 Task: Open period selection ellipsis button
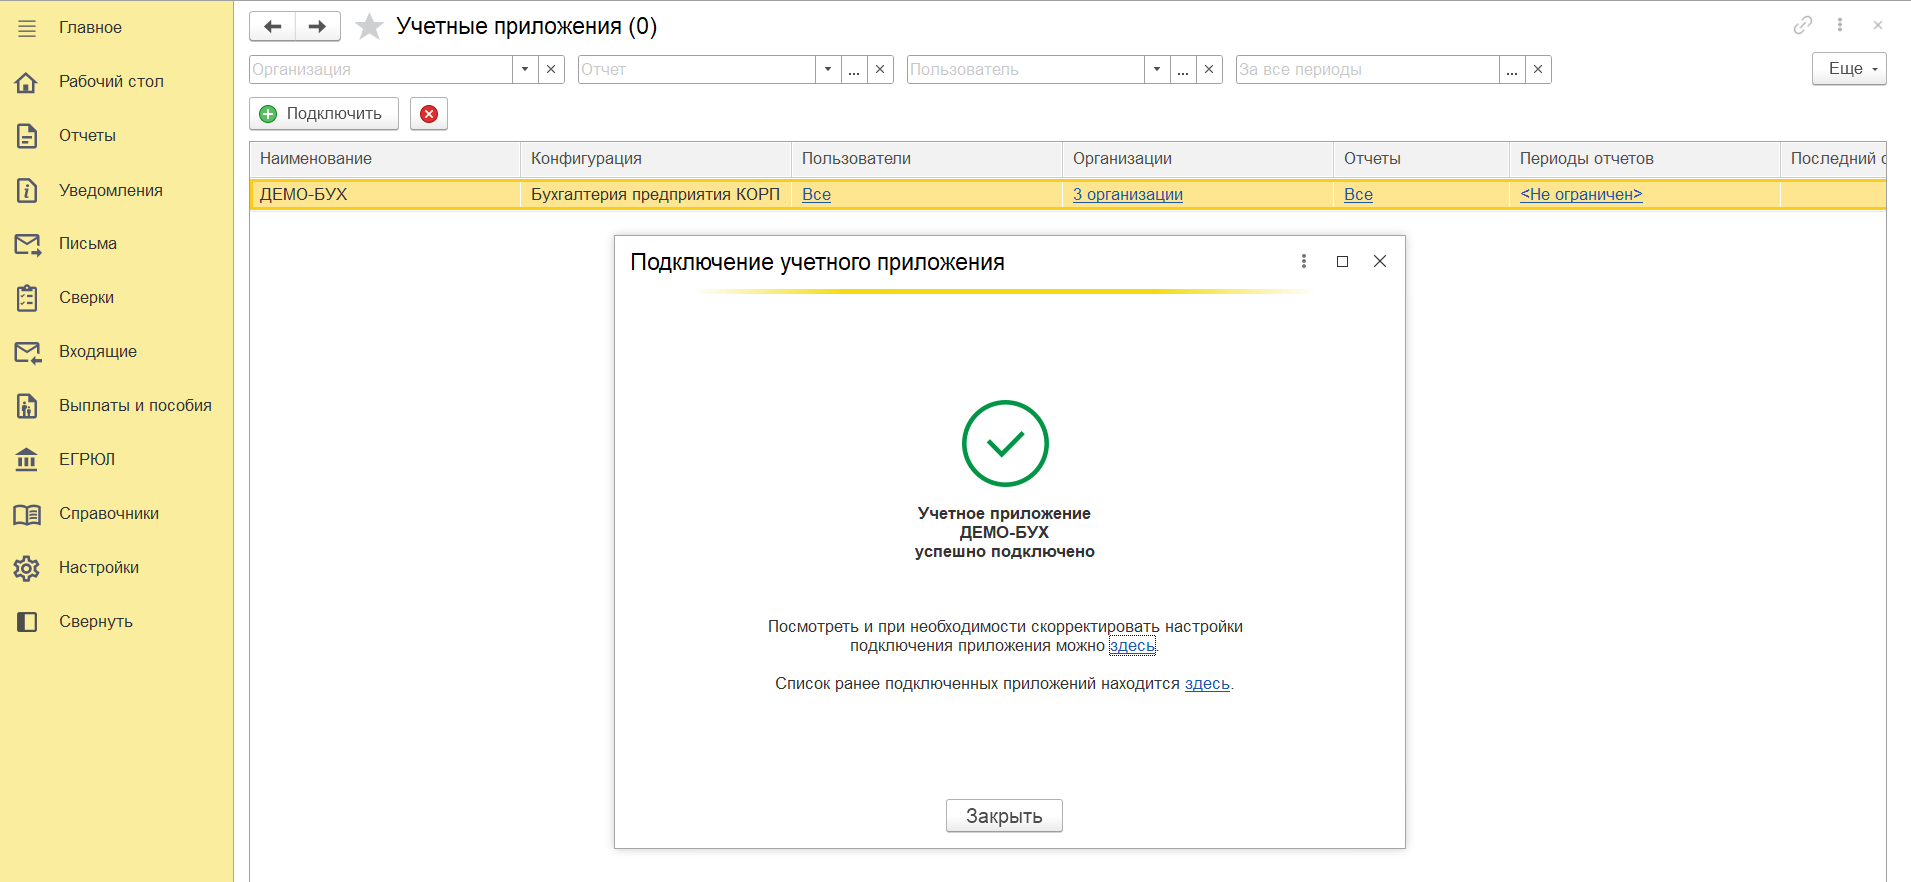1512,70
